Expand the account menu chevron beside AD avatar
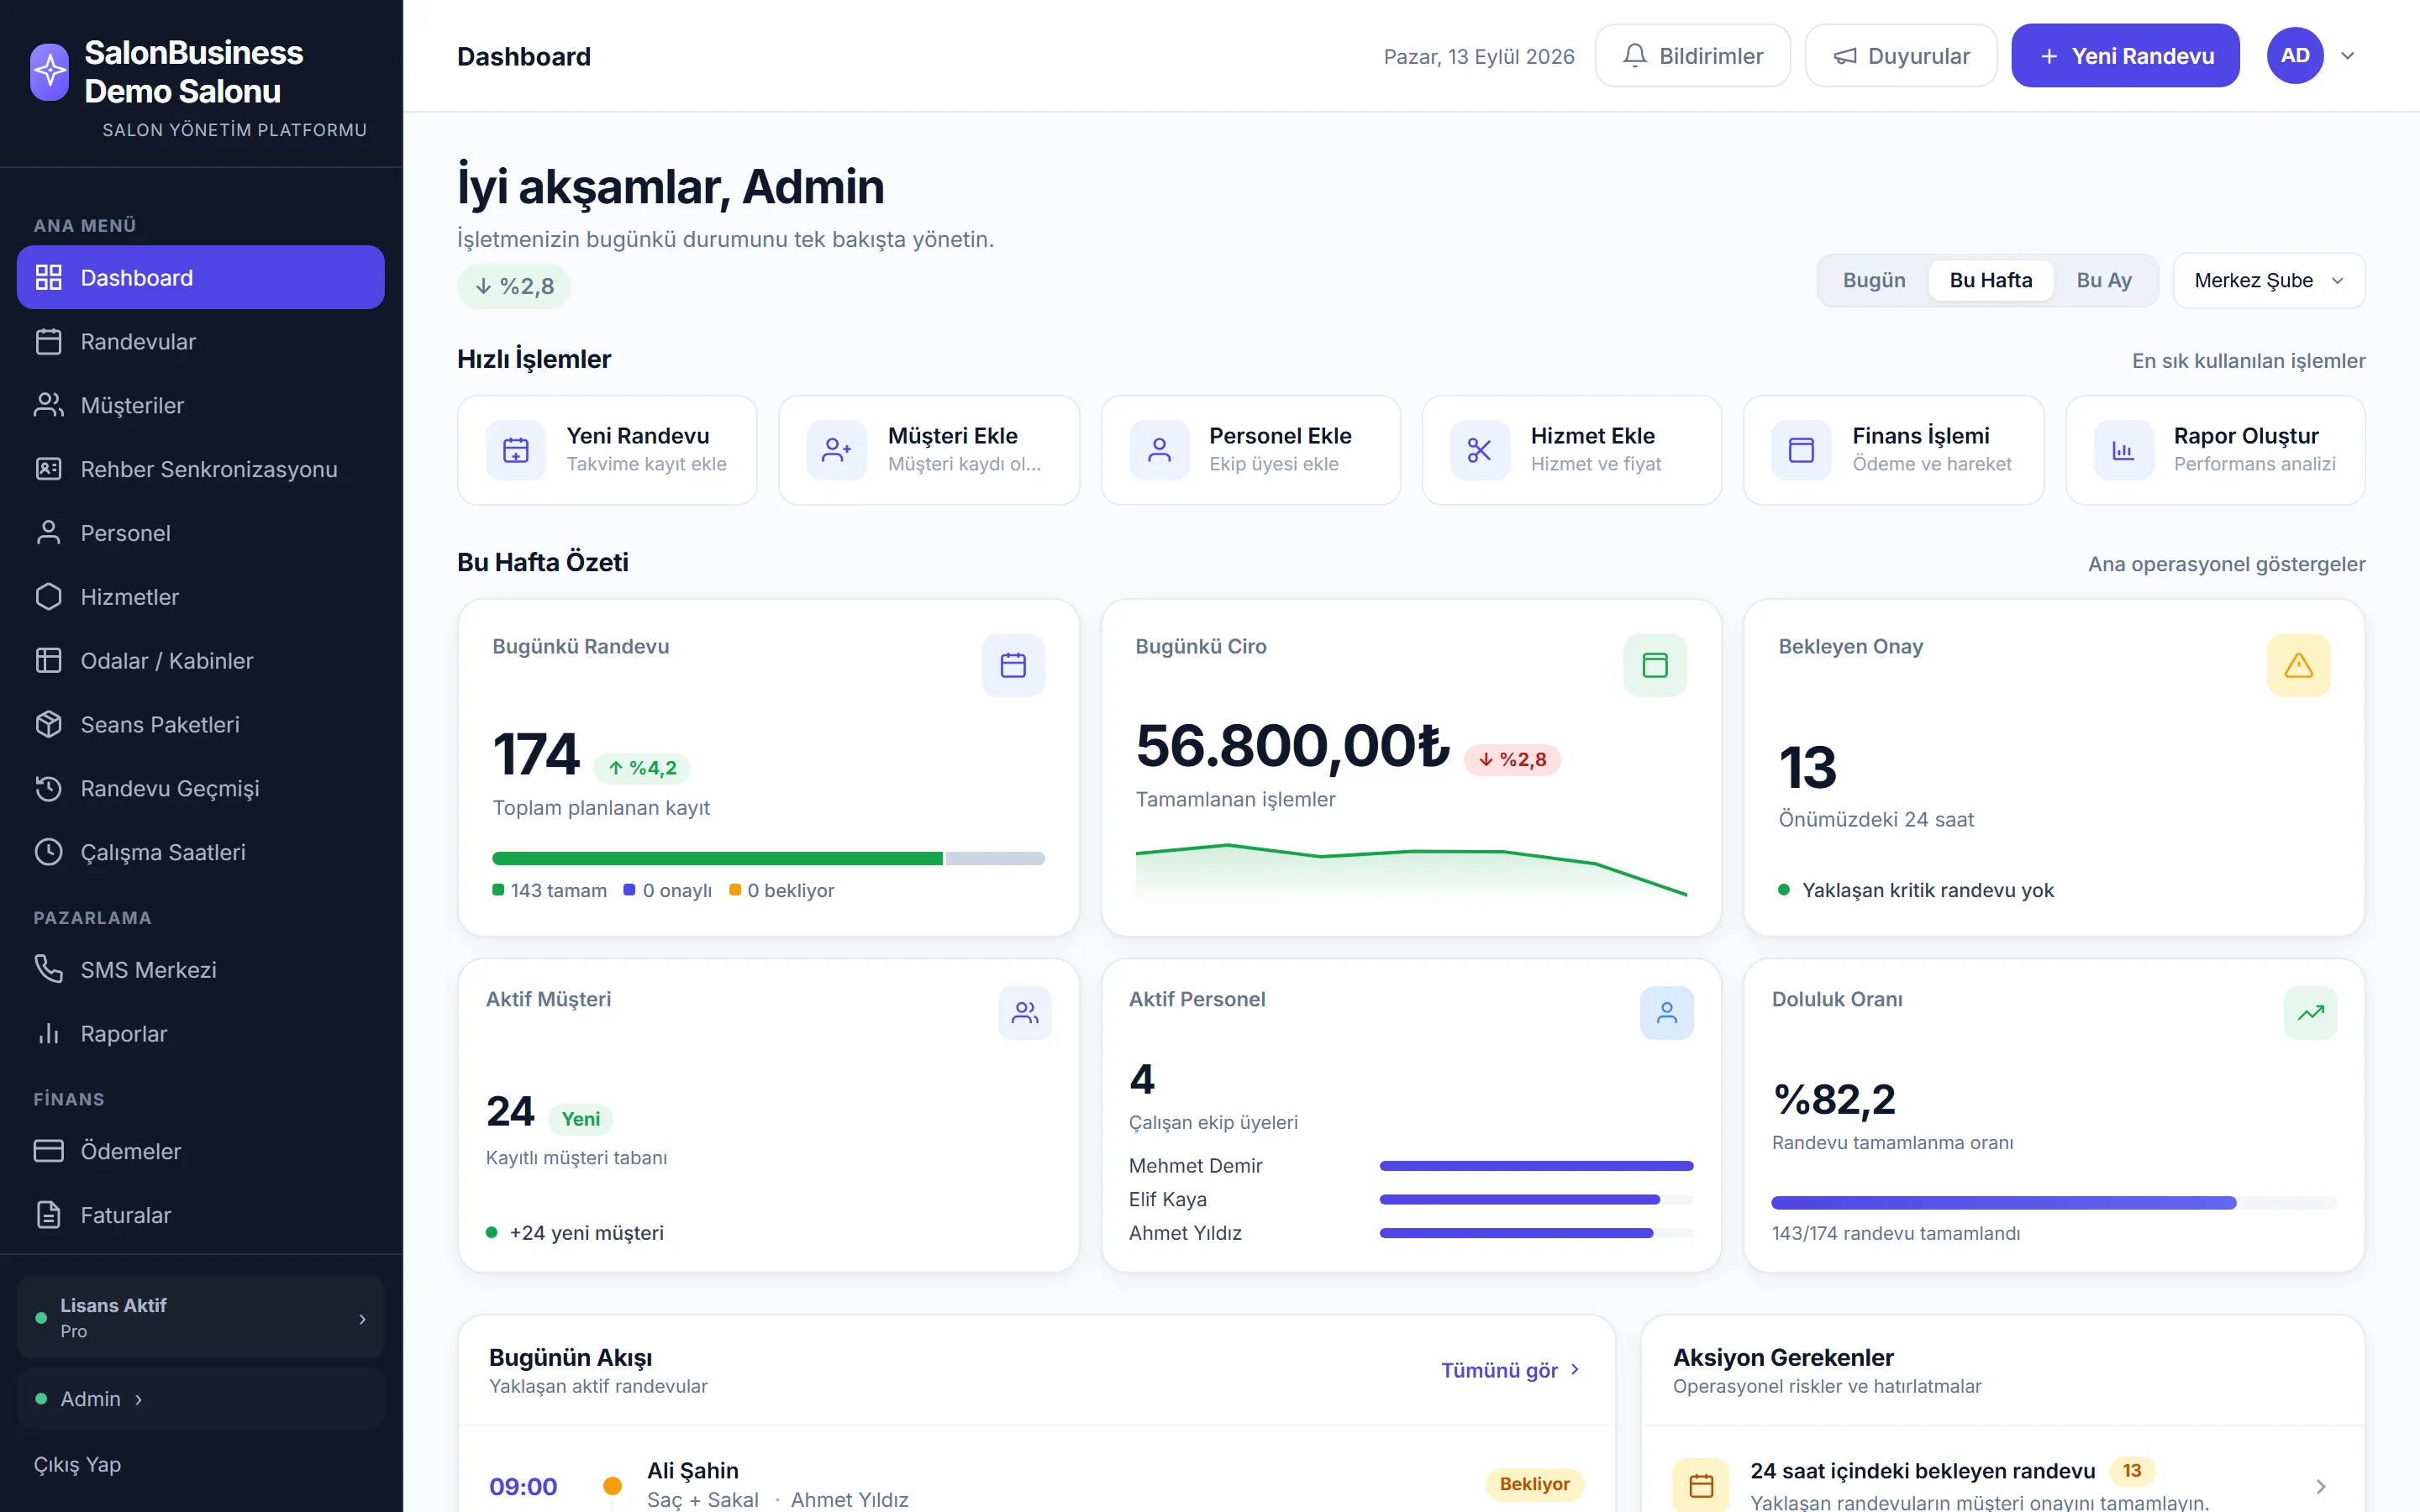This screenshot has height=1512, width=2420. pyautogui.click(x=2348, y=56)
